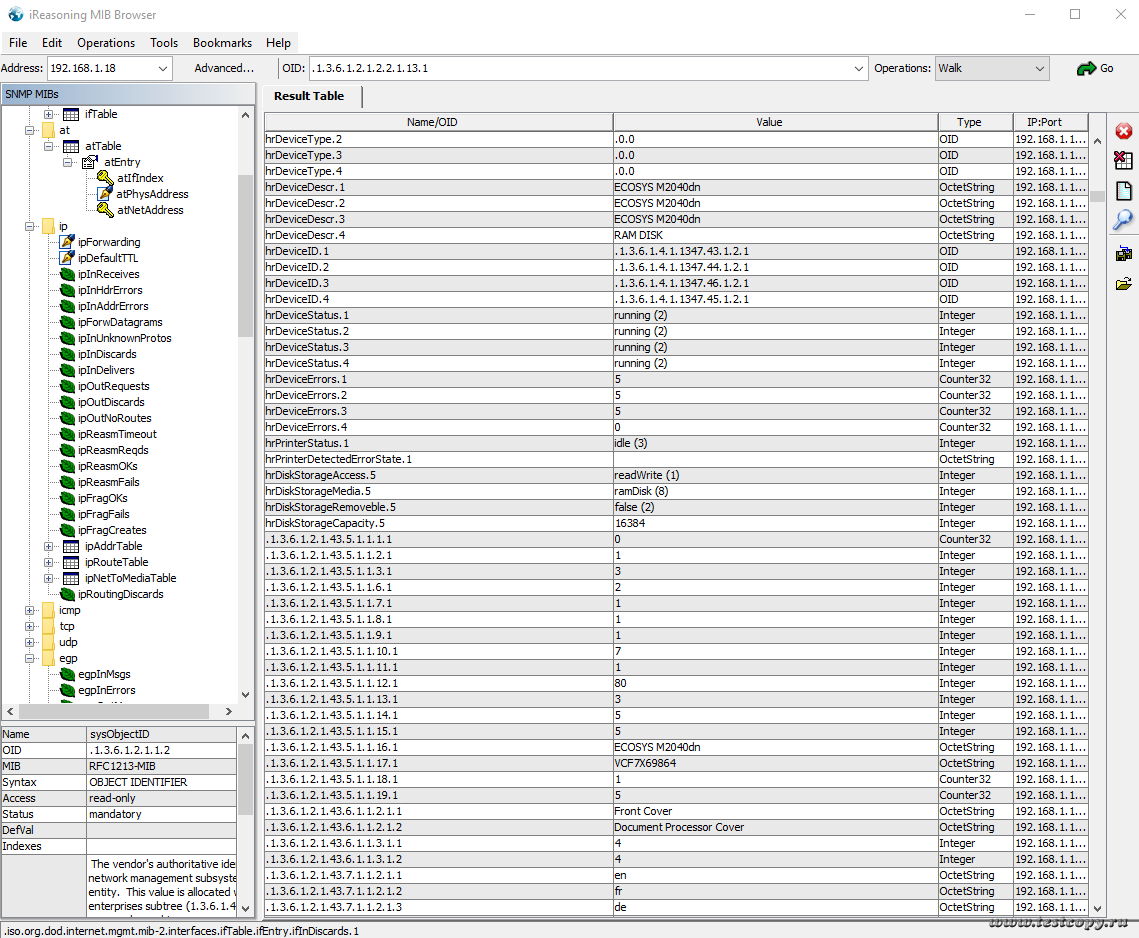This screenshot has height=938, width=1139.
Task: Select the atPhysAddress node in tree
Action: (152, 194)
